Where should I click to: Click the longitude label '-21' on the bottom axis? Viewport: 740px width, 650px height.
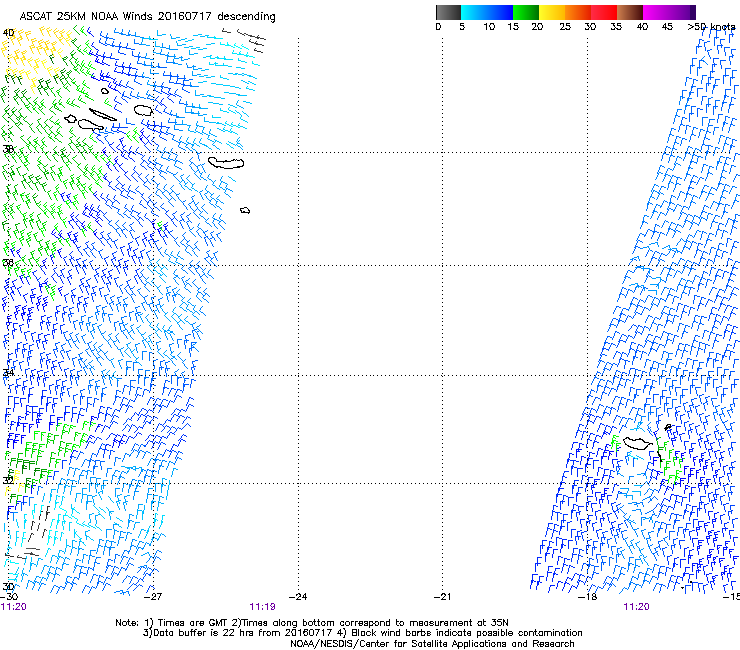point(442,597)
